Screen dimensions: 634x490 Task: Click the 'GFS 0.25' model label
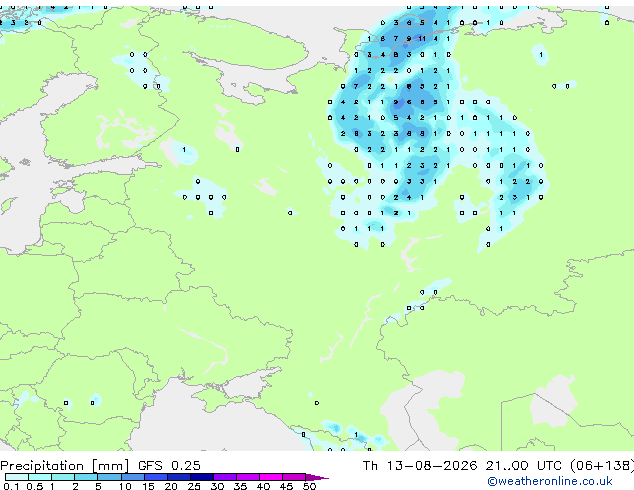(169, 466)
